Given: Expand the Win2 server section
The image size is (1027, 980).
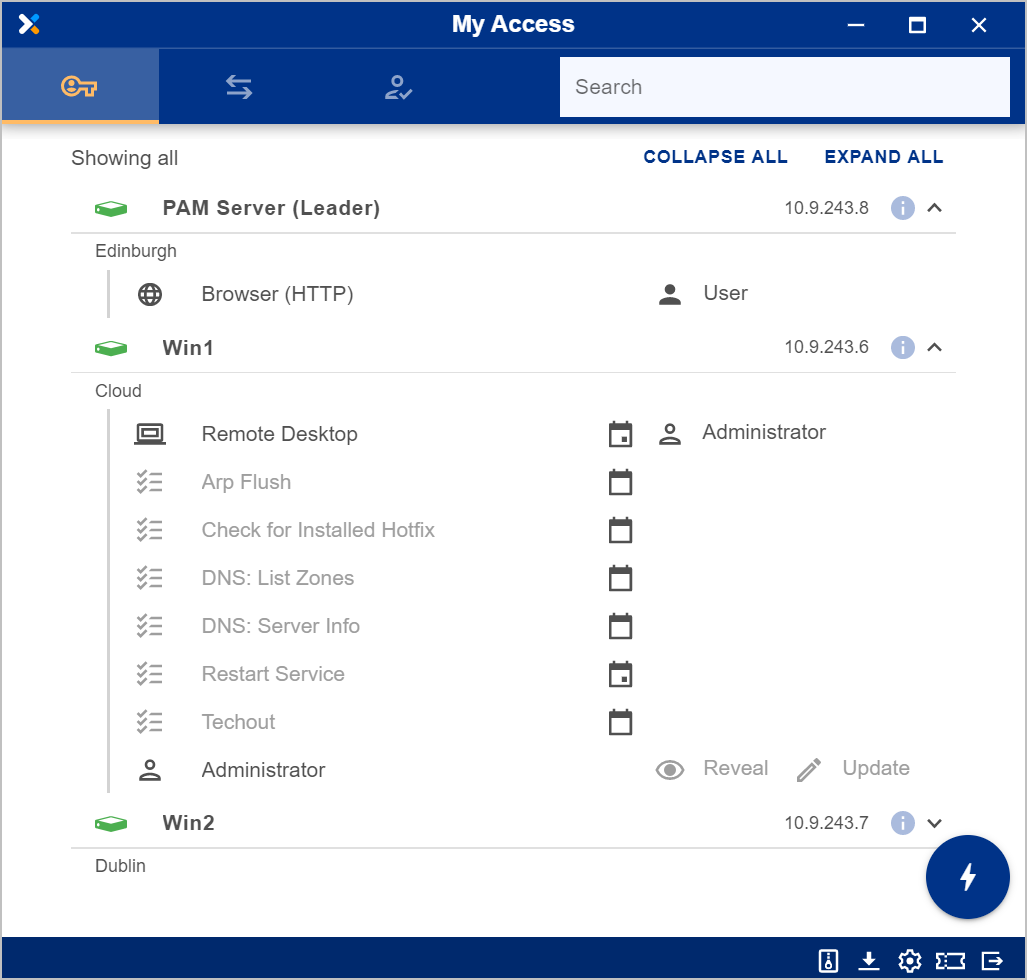Looking at the screenshot, I should pos(935,823).
